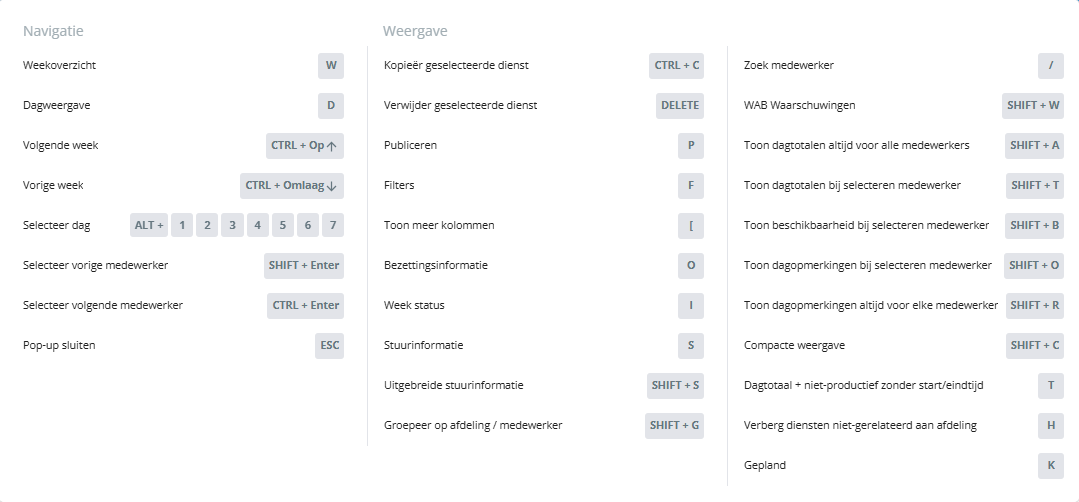Click the ESC badge for Pop-up sluiten
The height and width of the screenshot is (502, 1079).
[x=330, y=346]
